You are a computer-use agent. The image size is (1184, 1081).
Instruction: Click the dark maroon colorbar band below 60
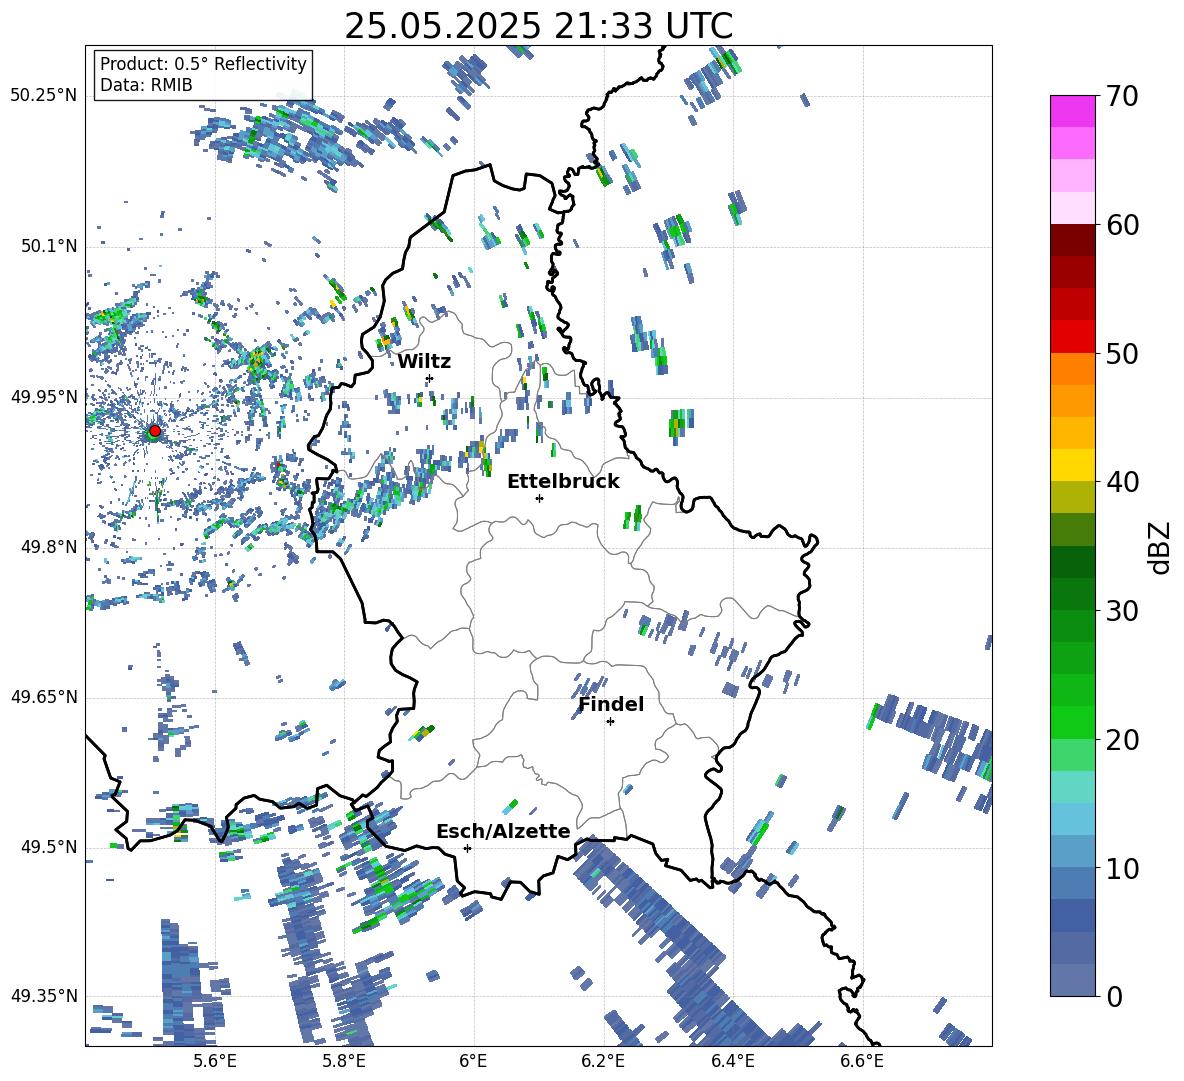(x=1072, y=240)
